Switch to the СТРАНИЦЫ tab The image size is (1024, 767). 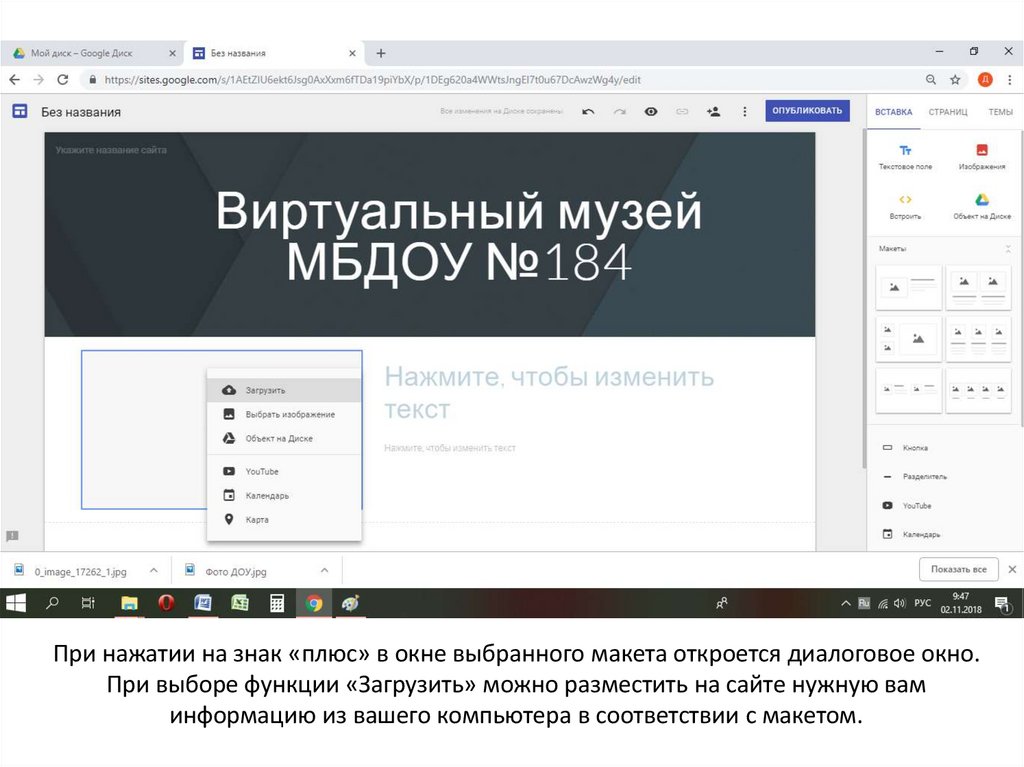pyautogui.click(x=948, y=112)
